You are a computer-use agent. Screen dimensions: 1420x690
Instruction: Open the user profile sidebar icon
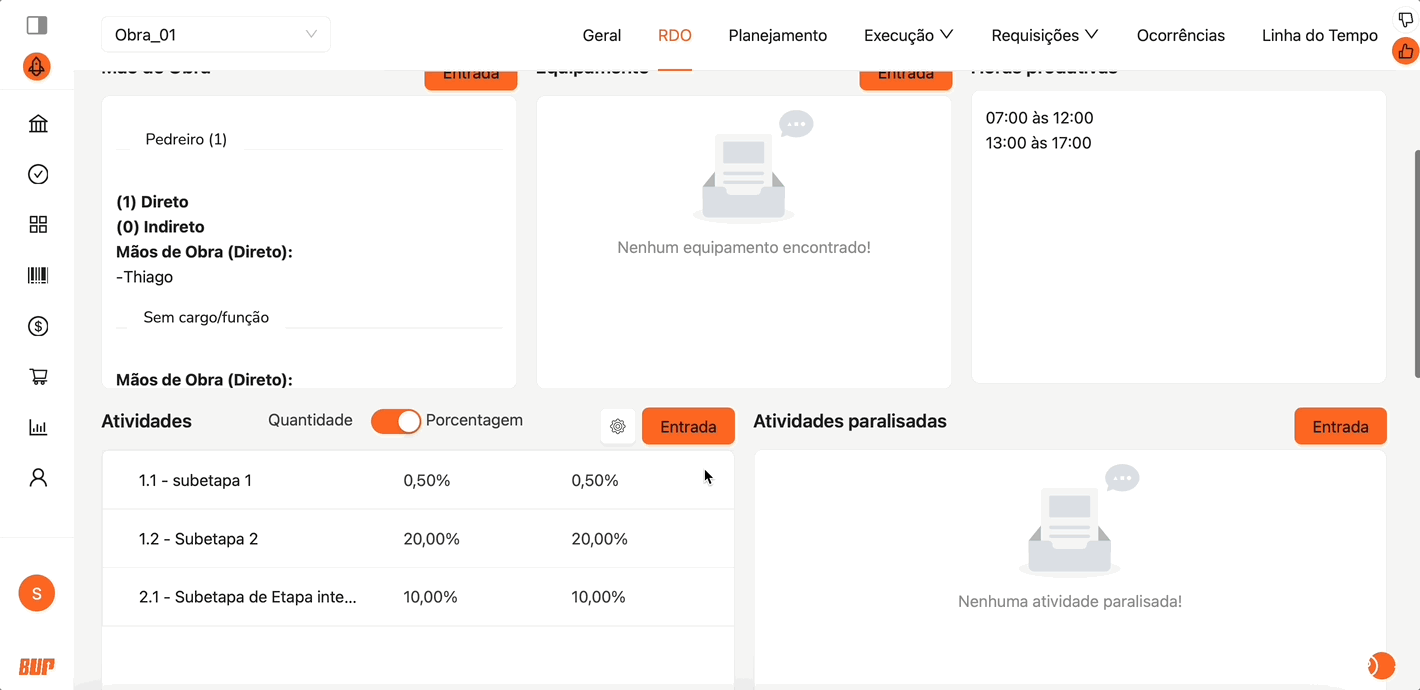[38, 478]
